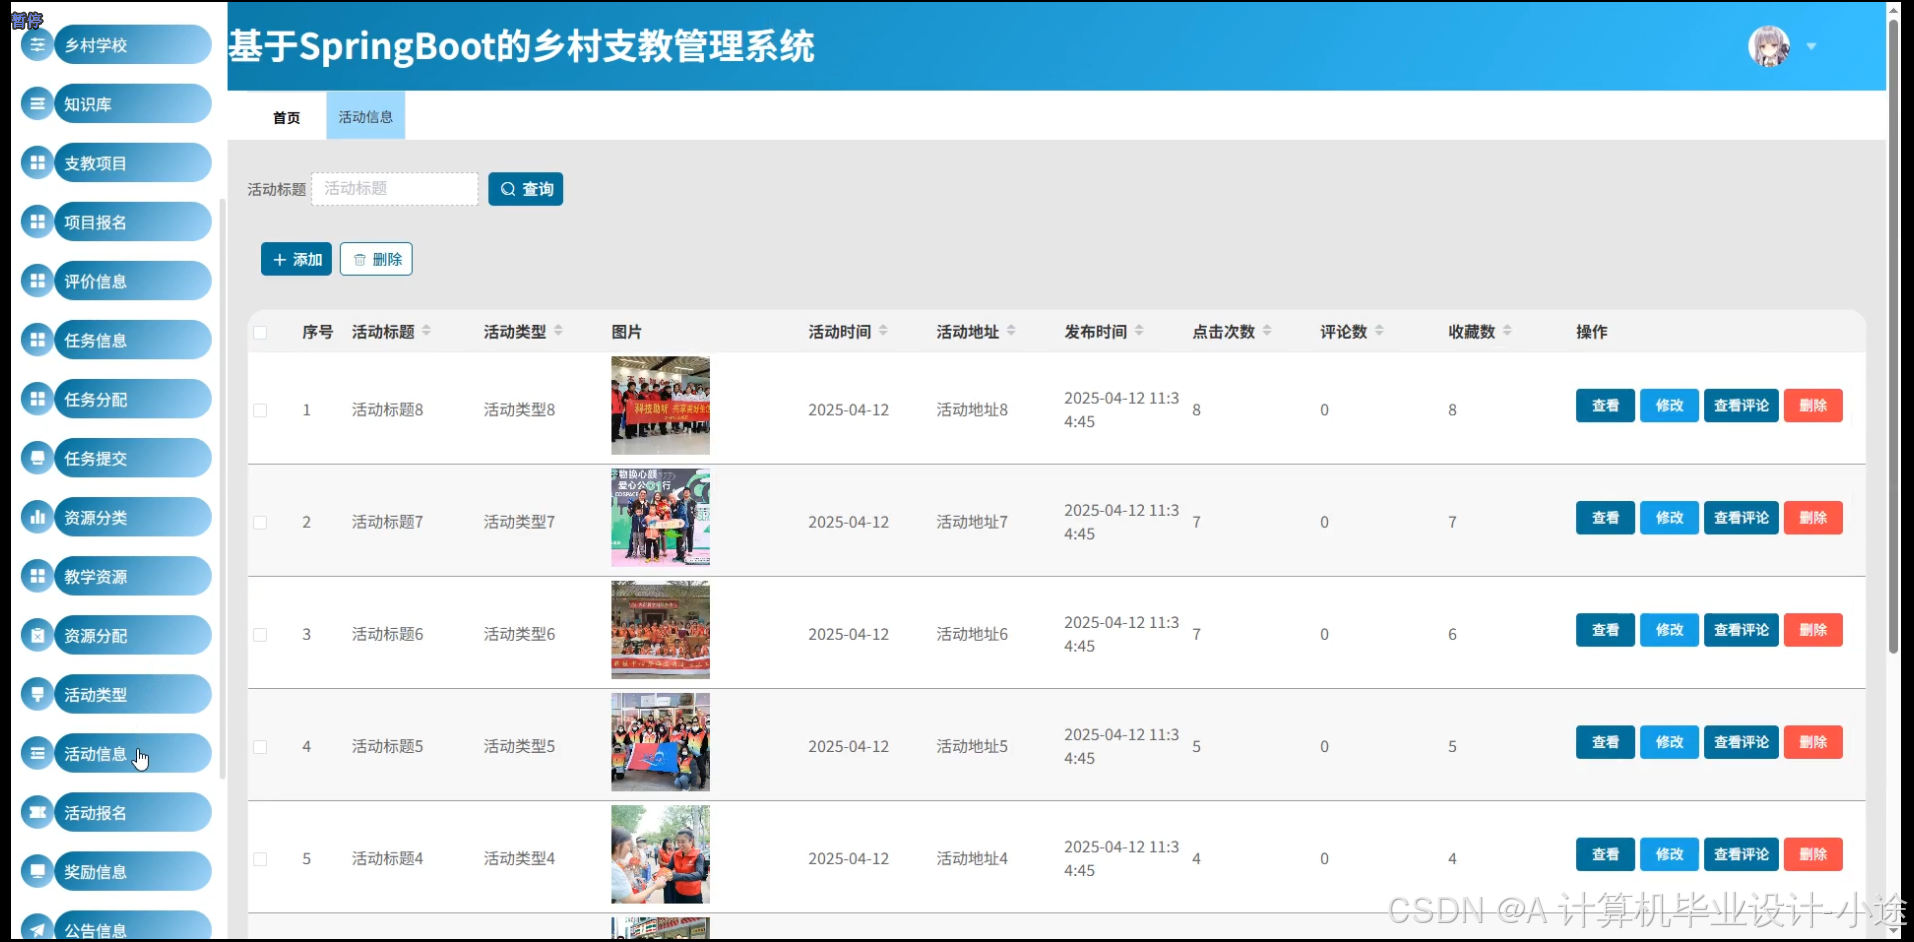1914x942 pixels.
Task: Click the 活动信息 list icon
Action: 37,753
